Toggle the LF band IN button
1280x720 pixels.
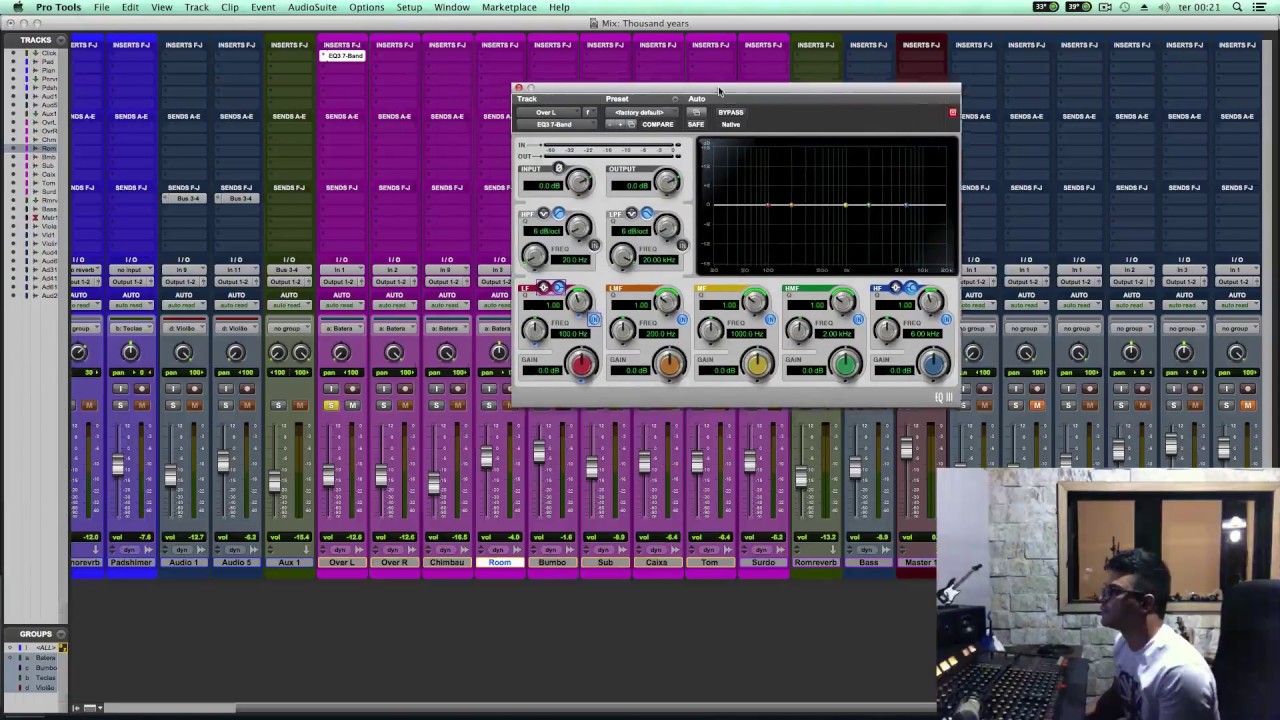coord(594,320)
